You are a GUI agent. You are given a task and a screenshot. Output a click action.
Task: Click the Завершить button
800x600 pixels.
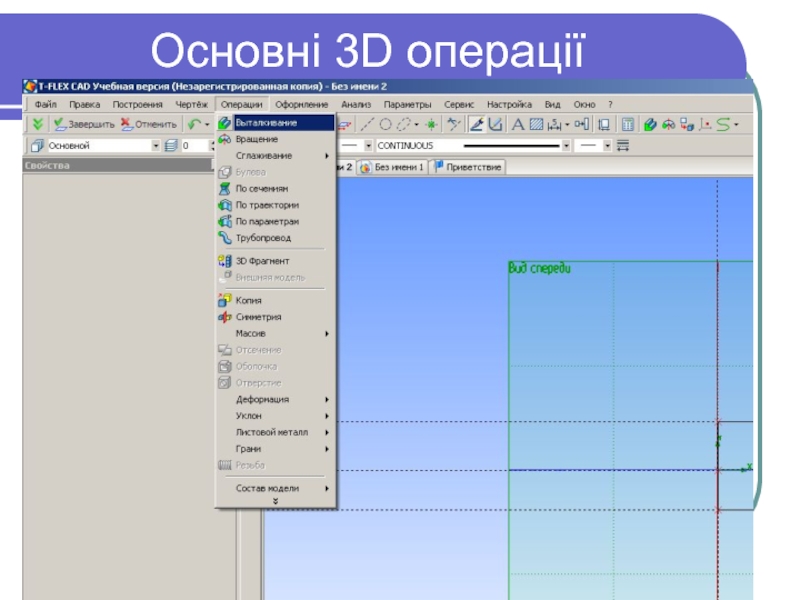pos(83,125)
